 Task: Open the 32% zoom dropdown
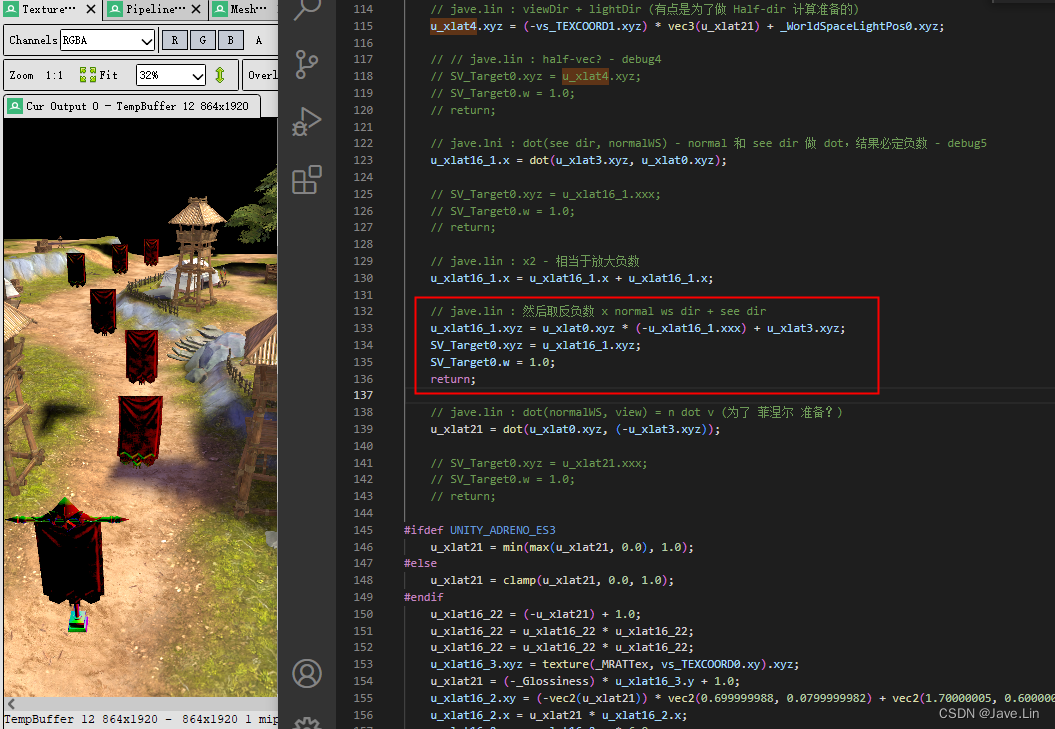(170, 74)
